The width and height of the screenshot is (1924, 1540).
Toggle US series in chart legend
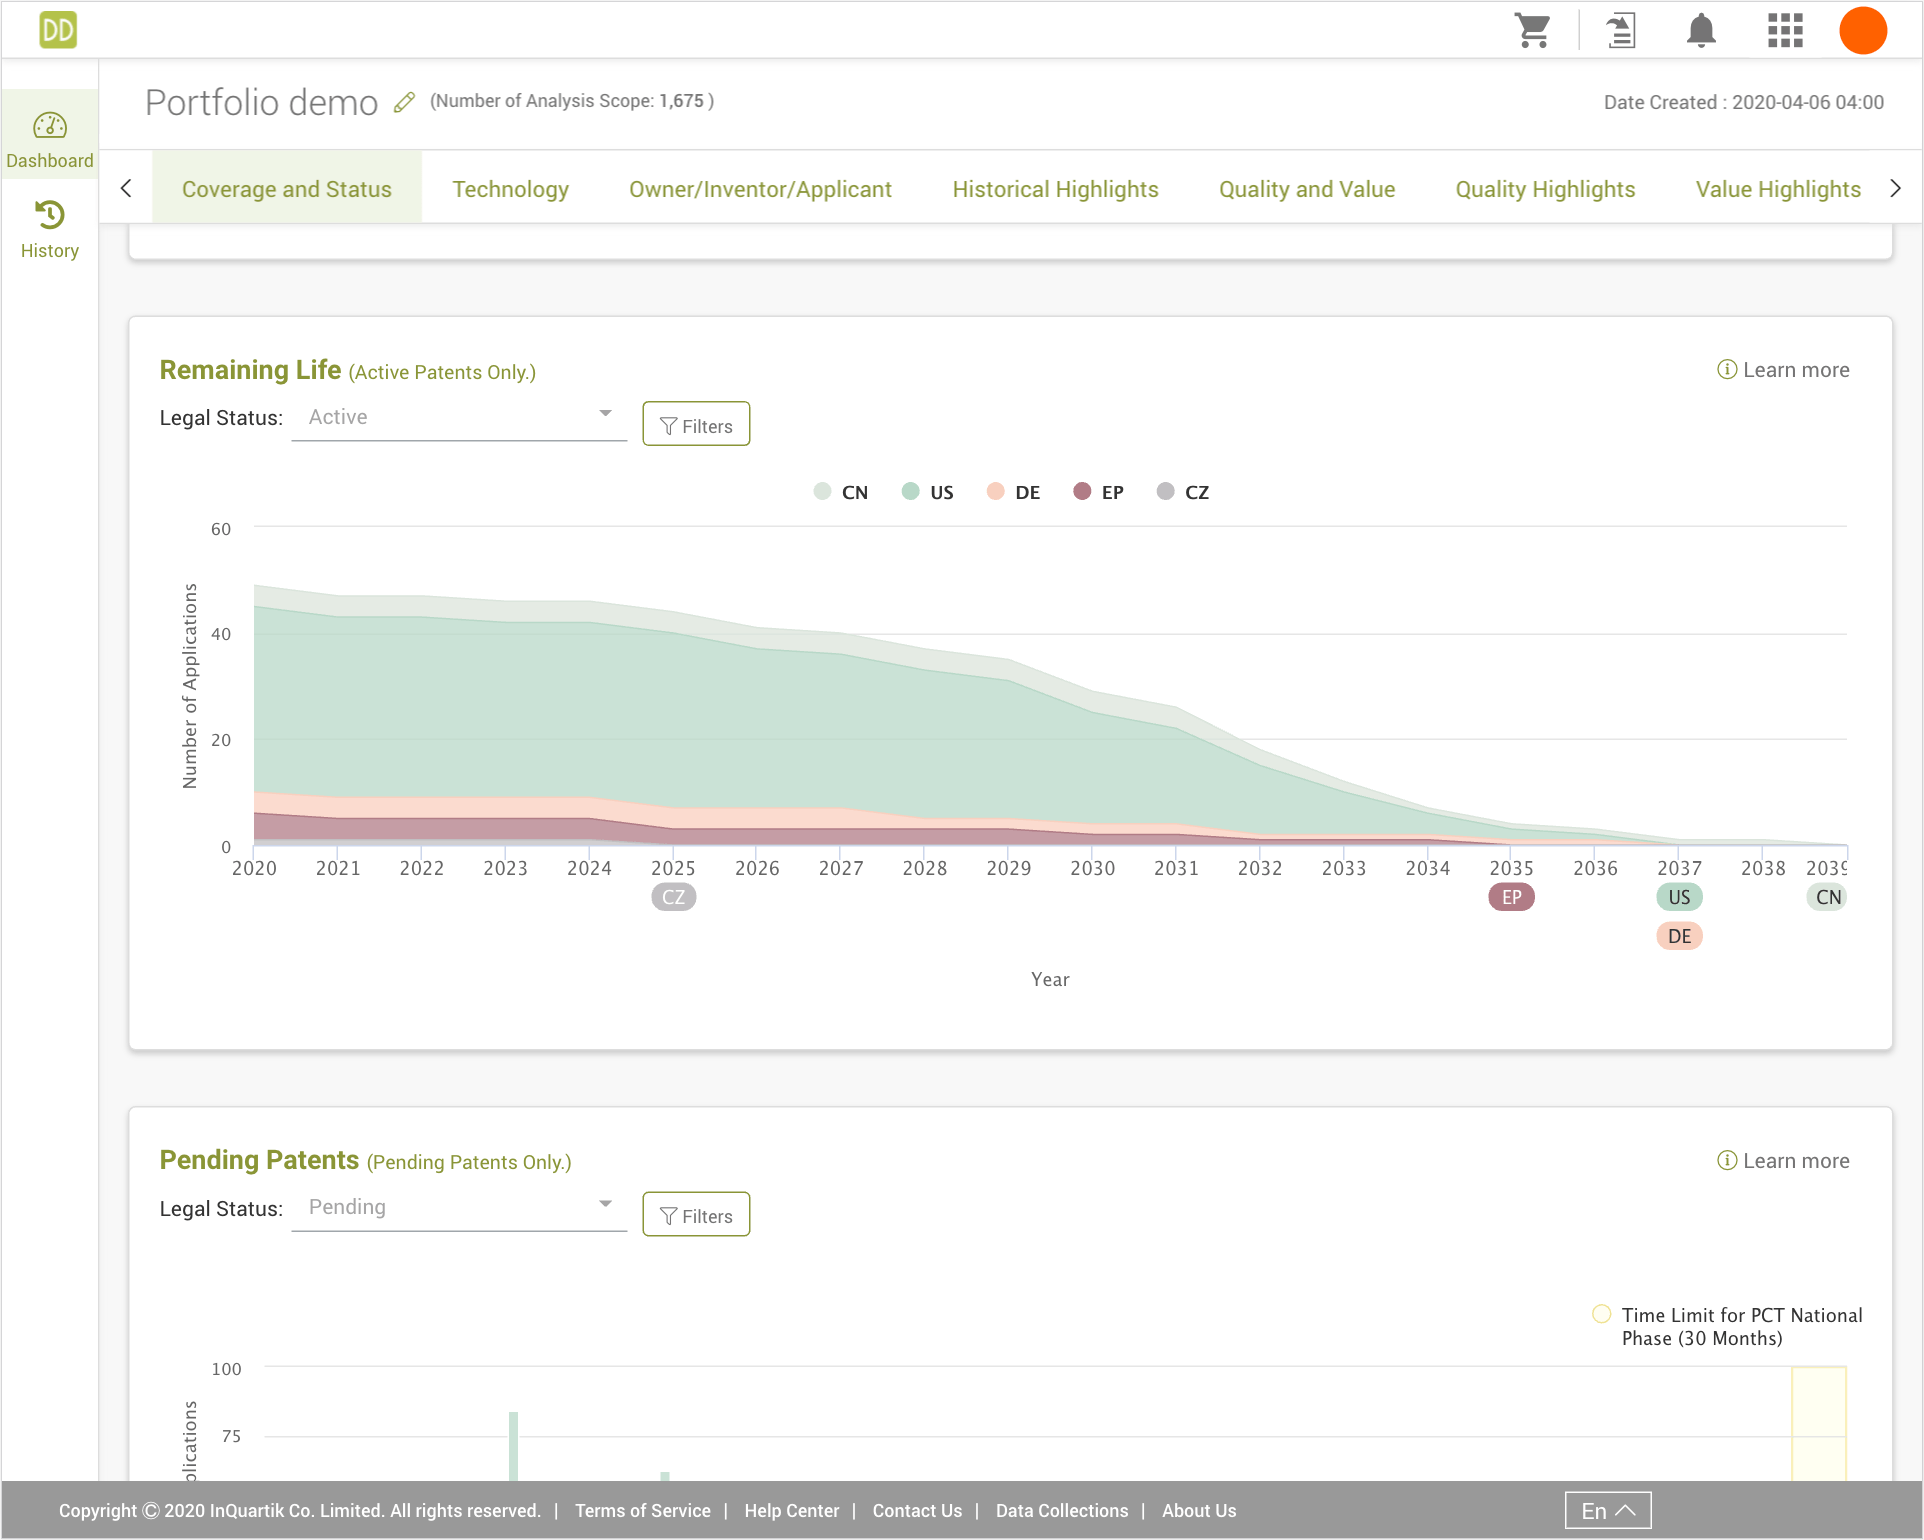(928, 492)
